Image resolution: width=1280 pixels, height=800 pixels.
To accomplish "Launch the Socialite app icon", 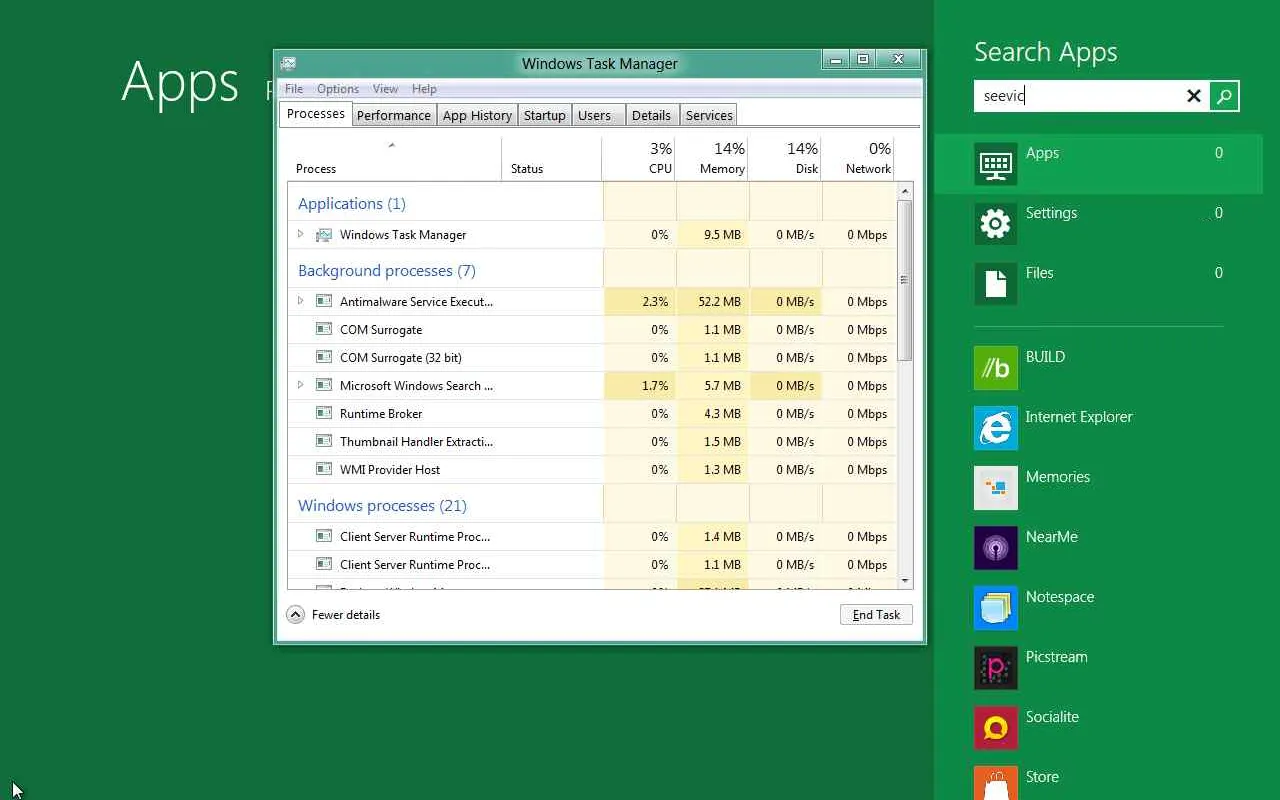I will [x=996, y=728].
